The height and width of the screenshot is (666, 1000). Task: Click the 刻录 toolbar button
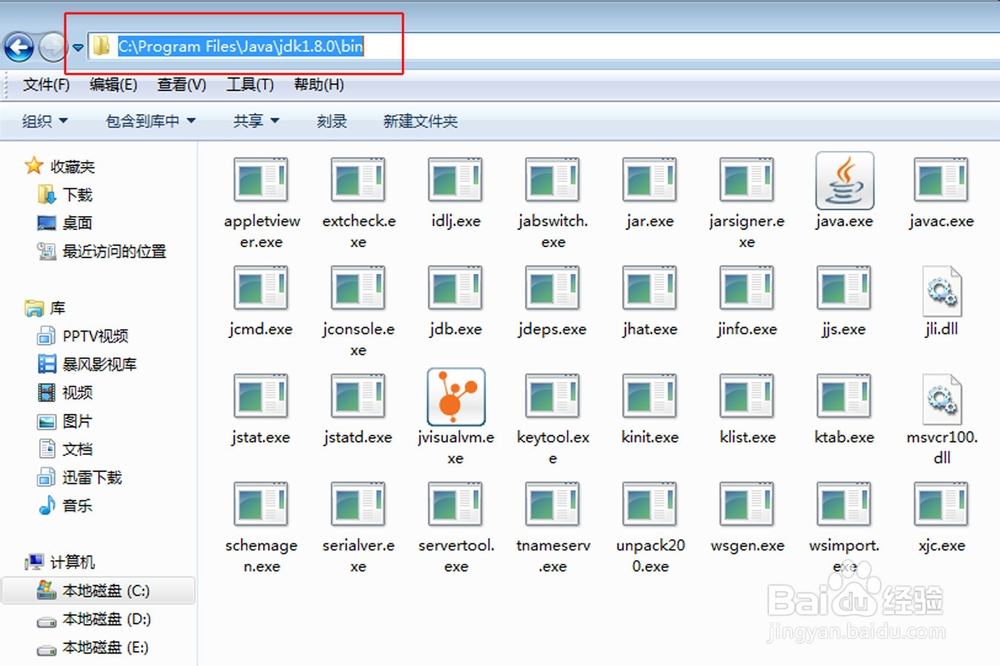(x=332, y=121)
